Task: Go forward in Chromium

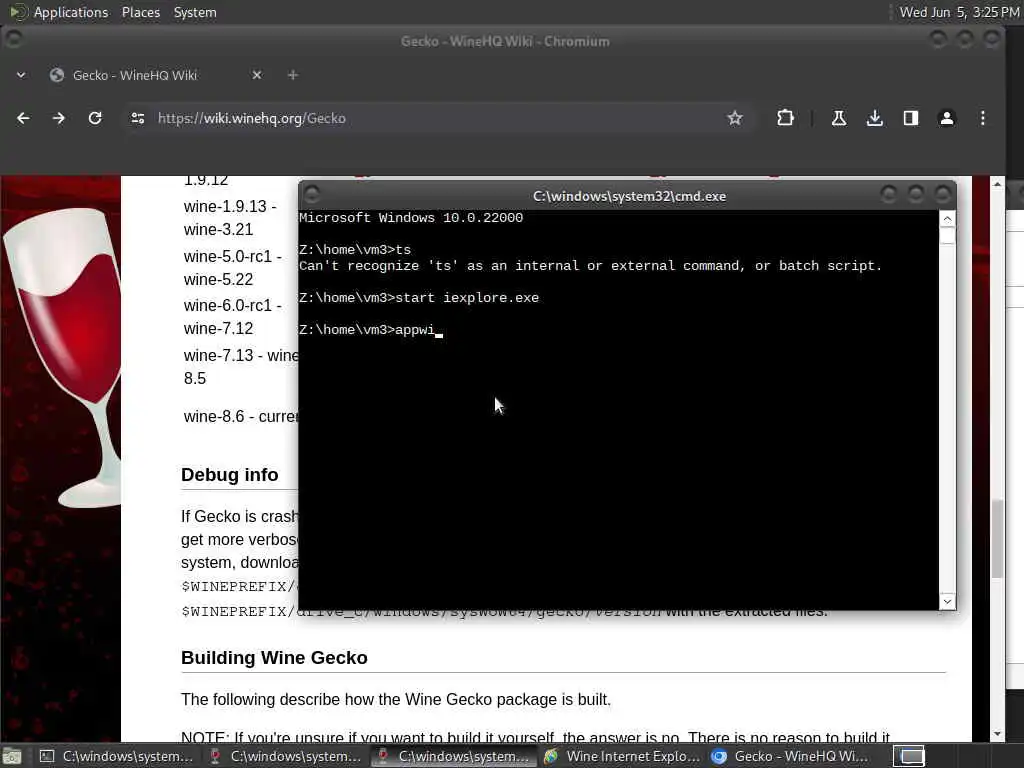Action: (x=59, y=118)
